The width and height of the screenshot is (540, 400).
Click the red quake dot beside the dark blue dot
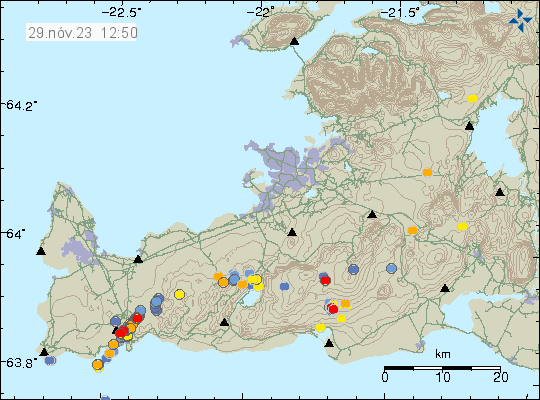[325, 280]
